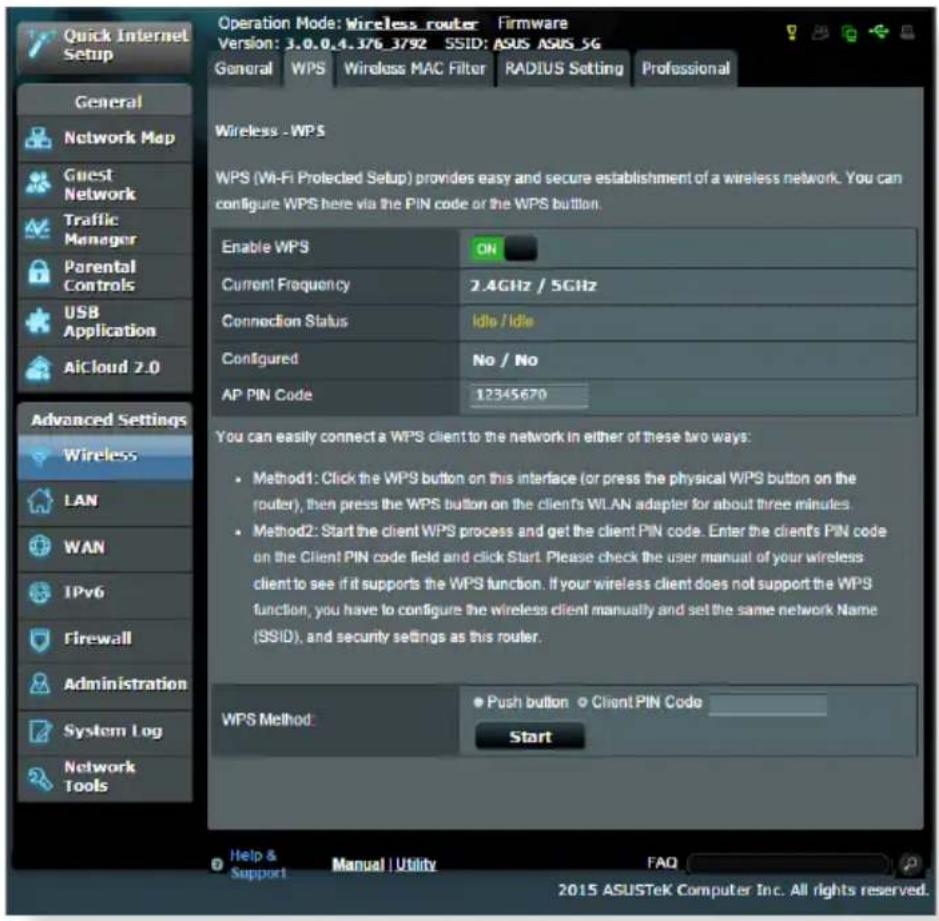939x921 pixels.
Task: Click the Firewall shield icon
Action: point(40,639)
